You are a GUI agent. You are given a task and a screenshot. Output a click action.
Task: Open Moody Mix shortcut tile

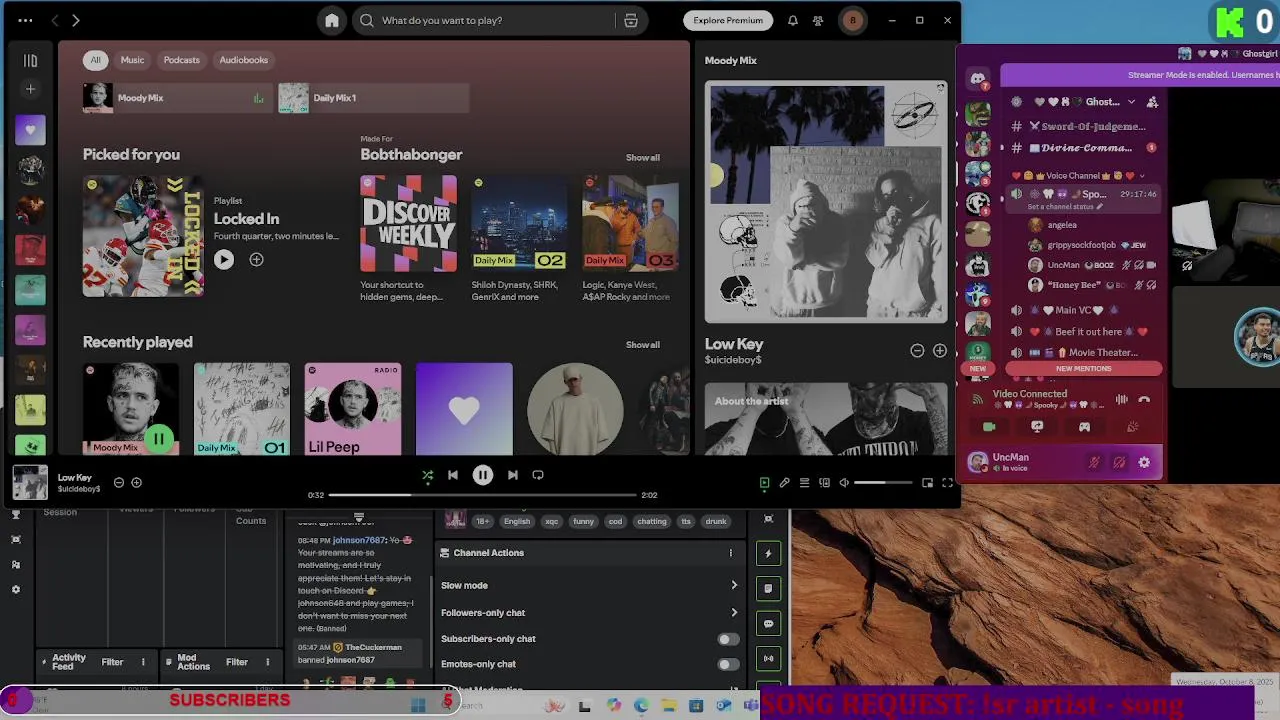[x=178, y=98]
